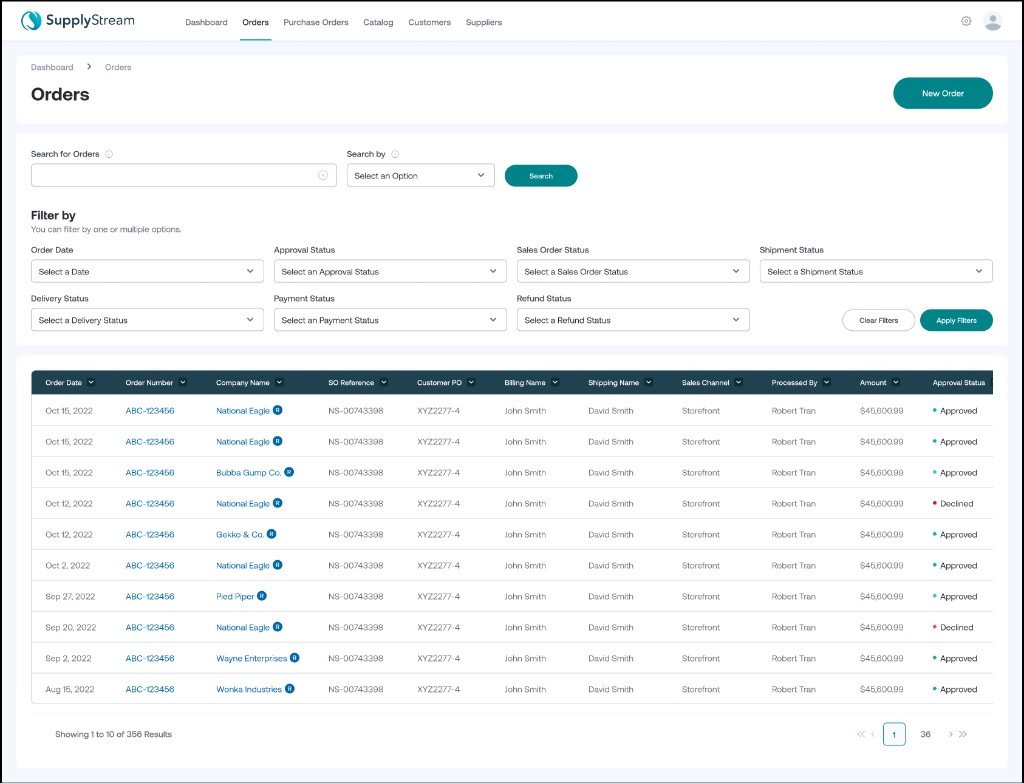
Task: Clear the search field with the x icon
Action: click(x=323, y=175)
